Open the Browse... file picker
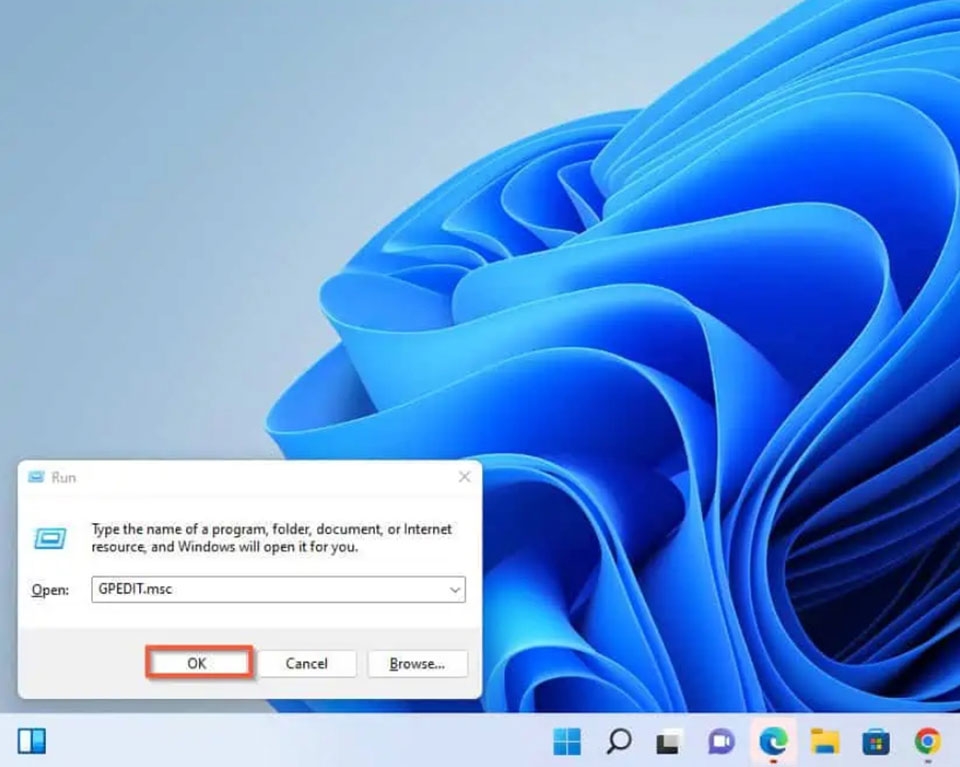Image resolution: width=960 pixels, height=767 pixels. click(418, 664)
